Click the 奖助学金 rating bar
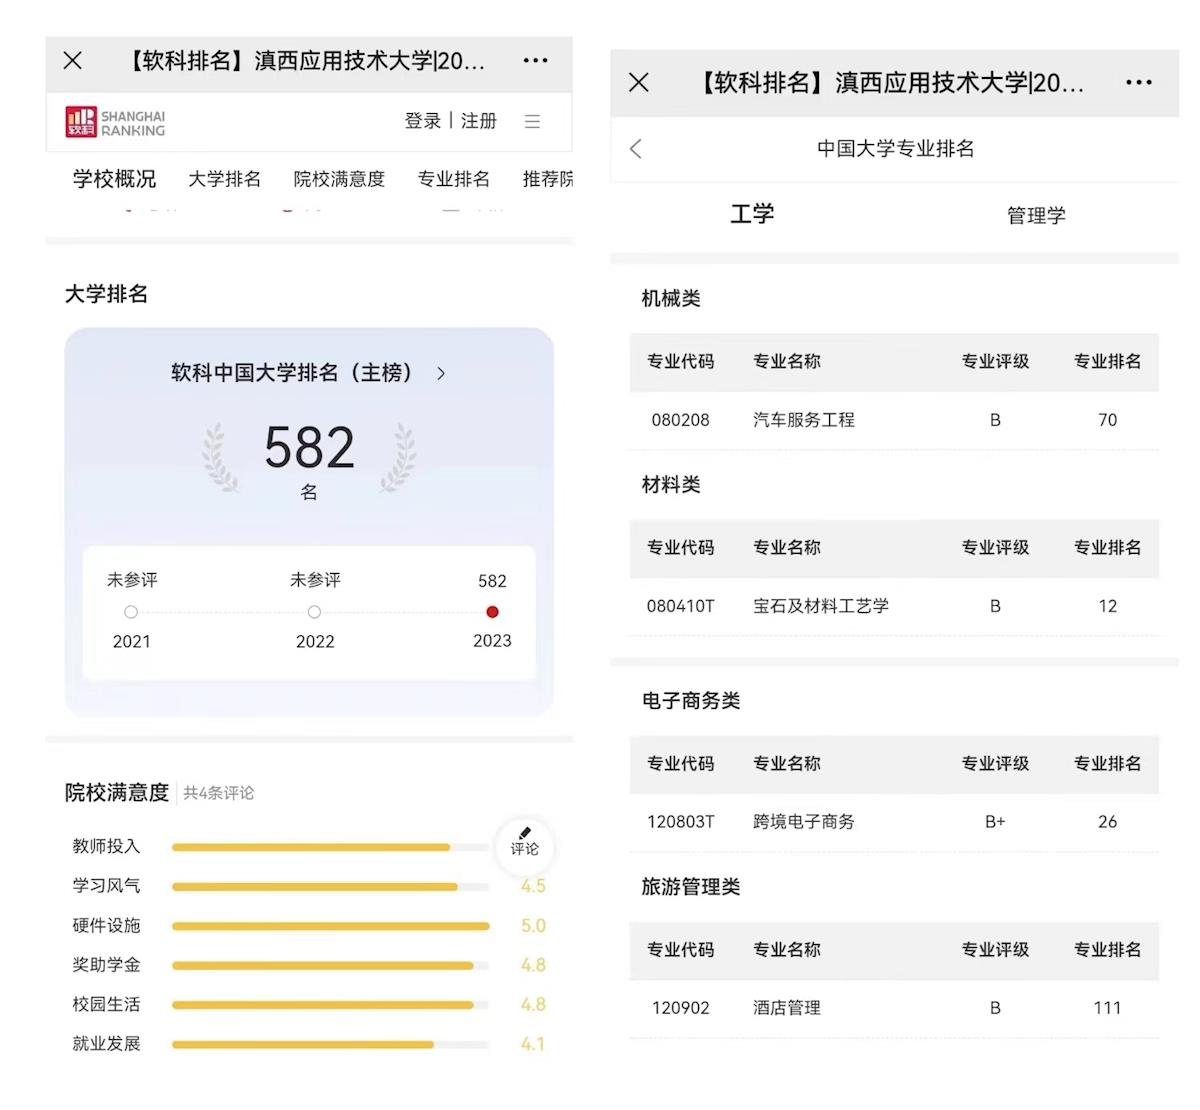The image size is (1200, 1110). click(331, 966)
